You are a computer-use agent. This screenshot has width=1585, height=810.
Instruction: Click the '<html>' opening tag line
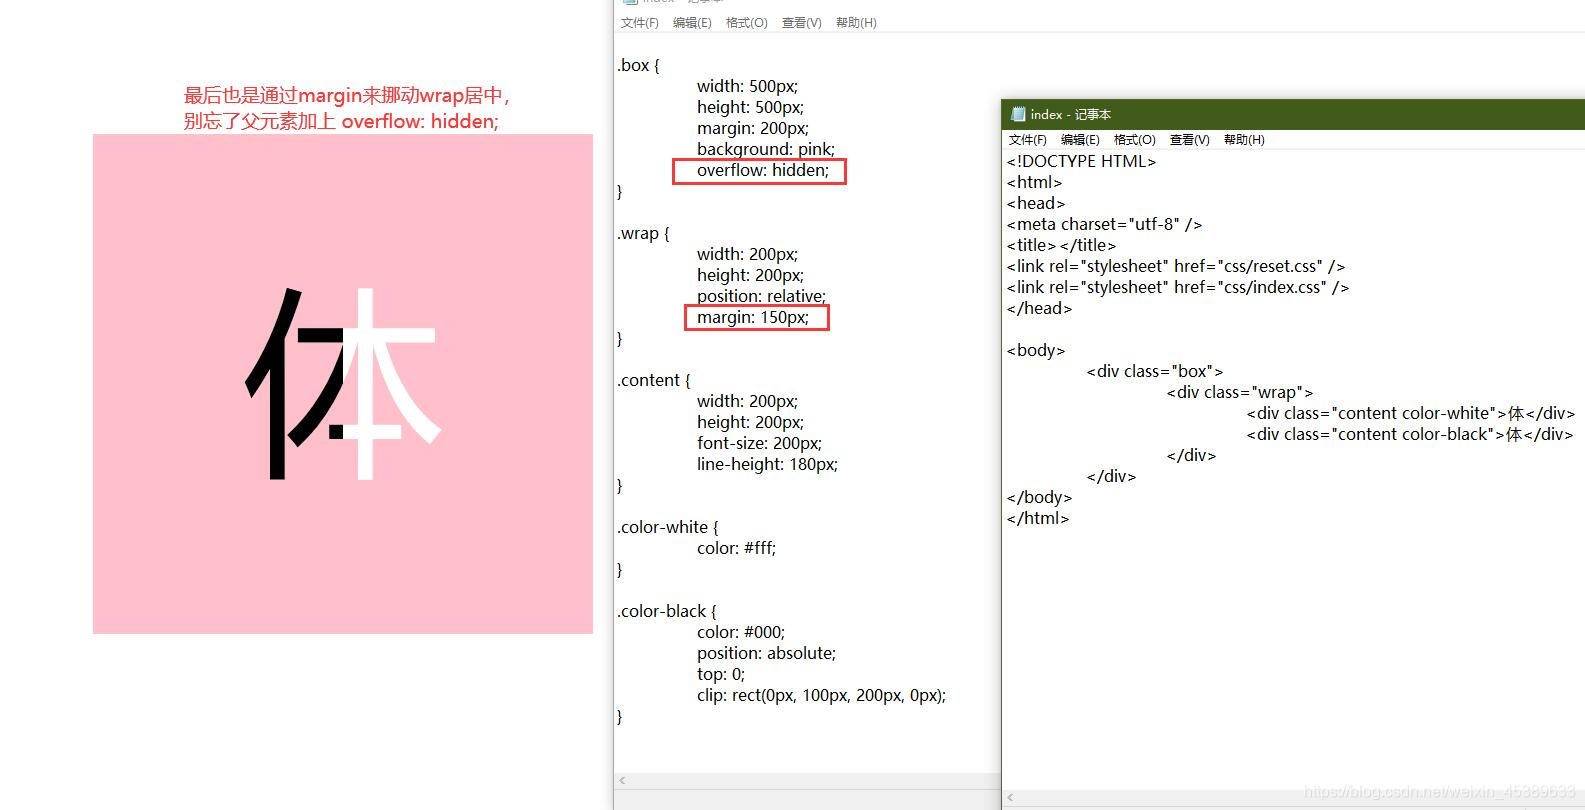[1035, 183]
